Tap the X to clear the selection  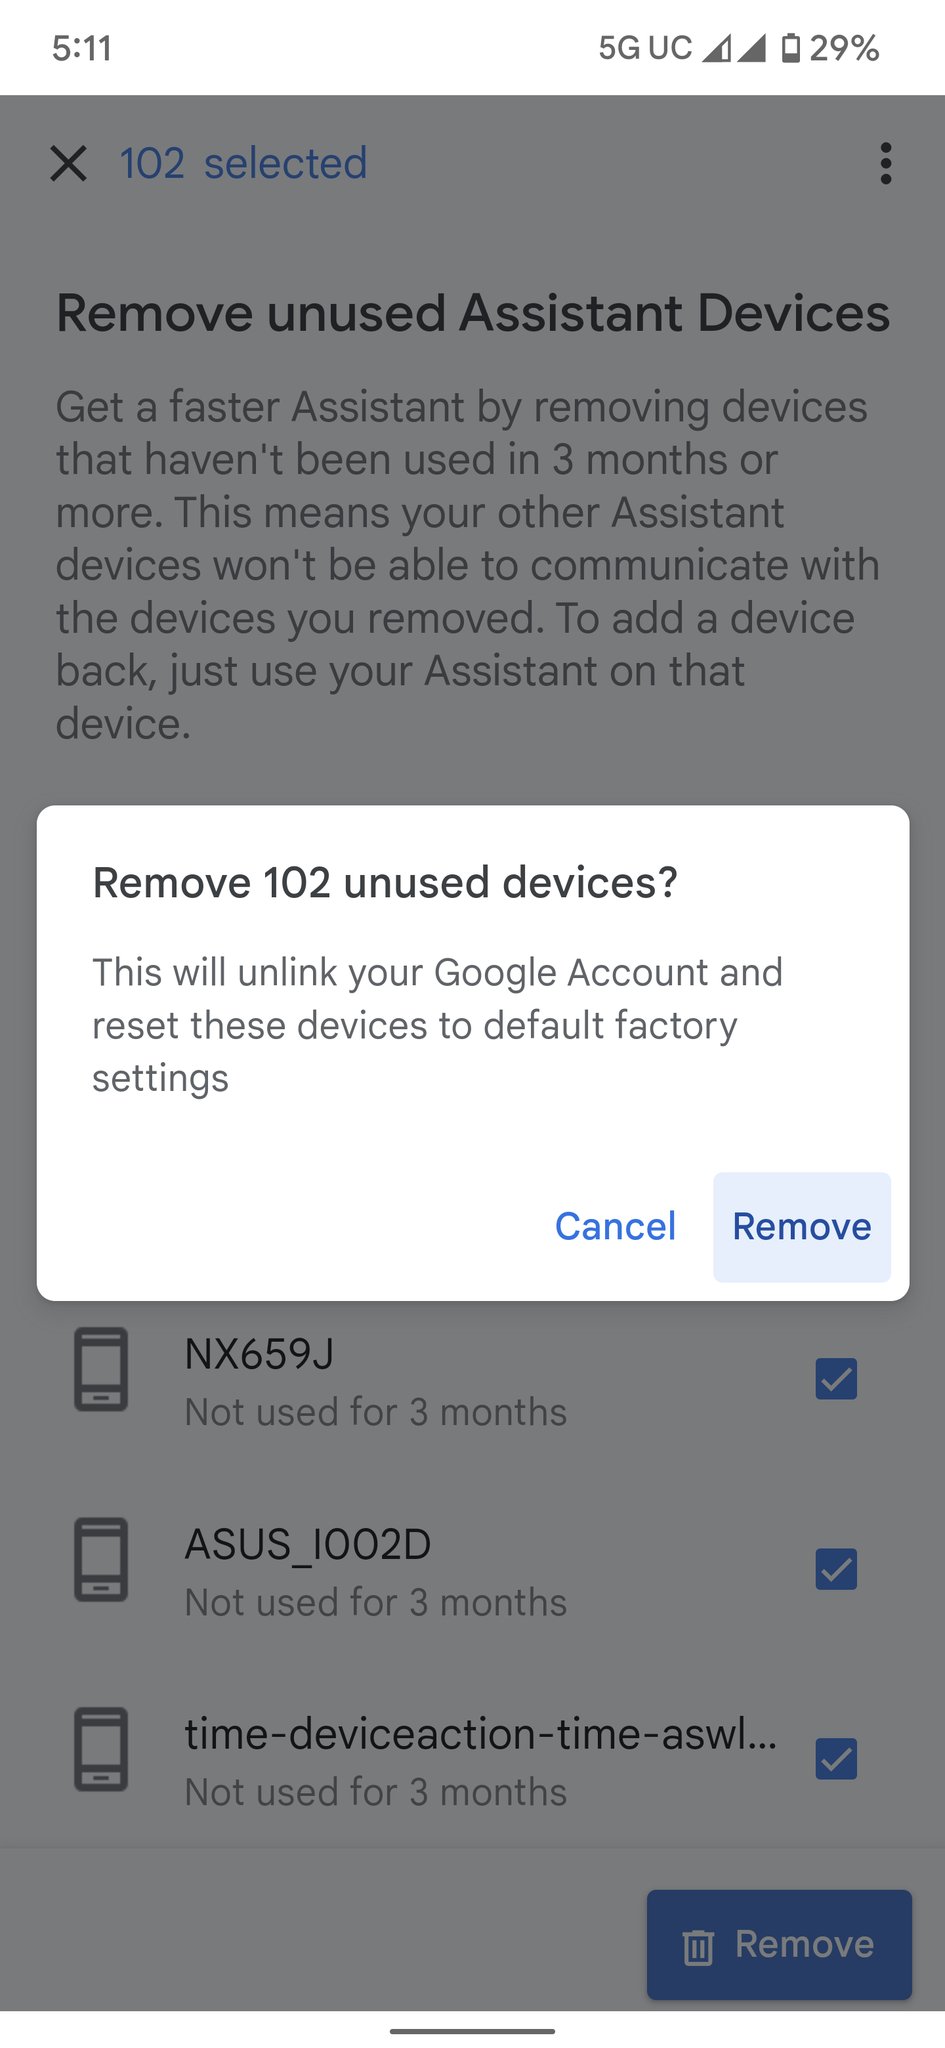pos(68,163)
